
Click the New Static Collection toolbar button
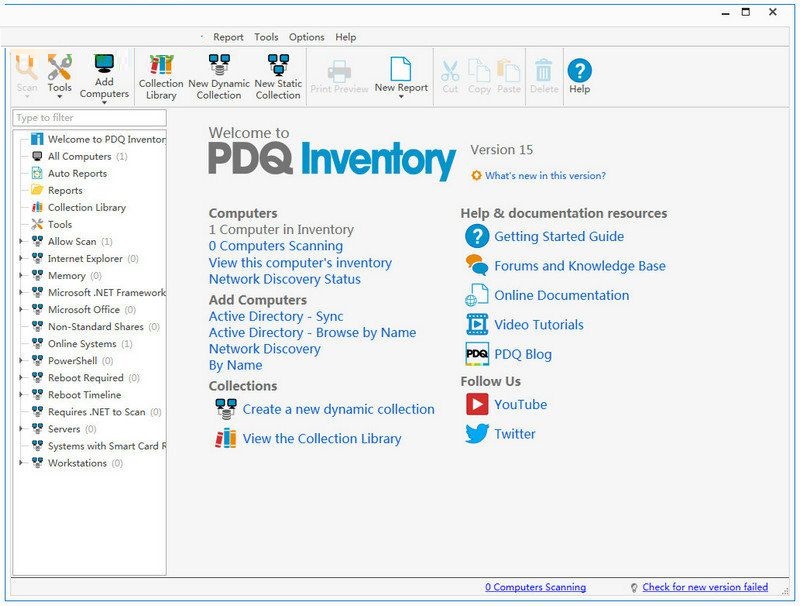click(278, 77)
